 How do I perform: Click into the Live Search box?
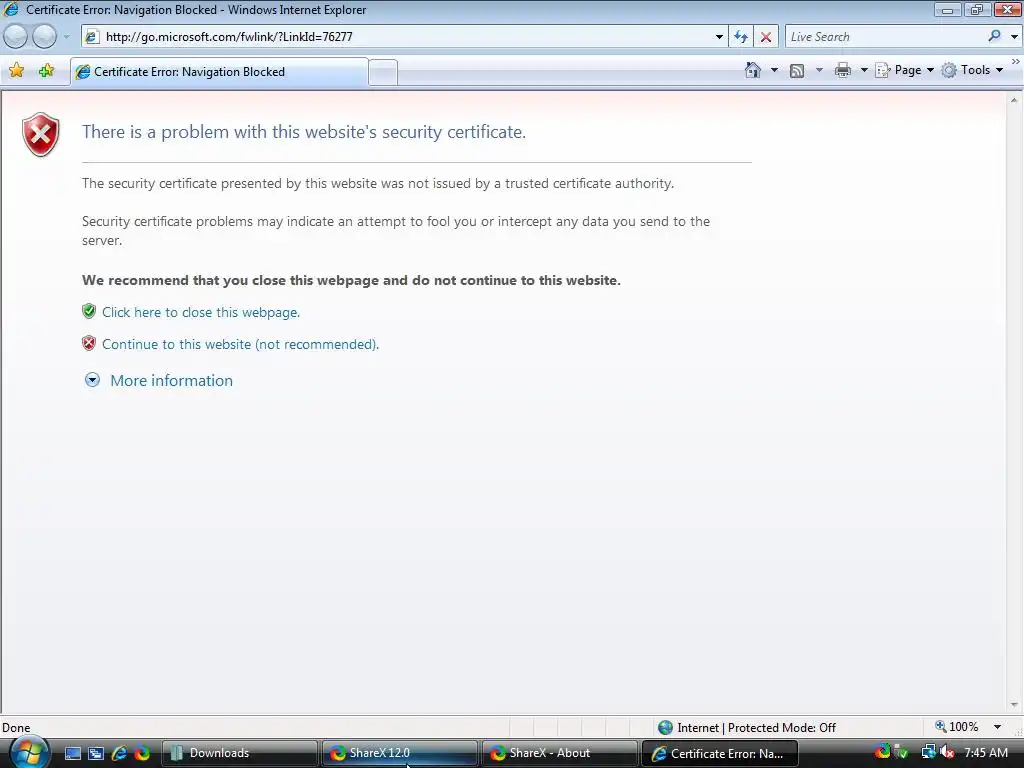pos(885,37)
